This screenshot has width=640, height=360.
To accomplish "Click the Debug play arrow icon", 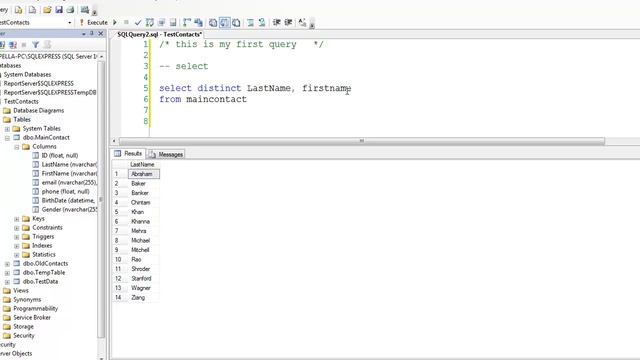I will [x=115, y=22].
